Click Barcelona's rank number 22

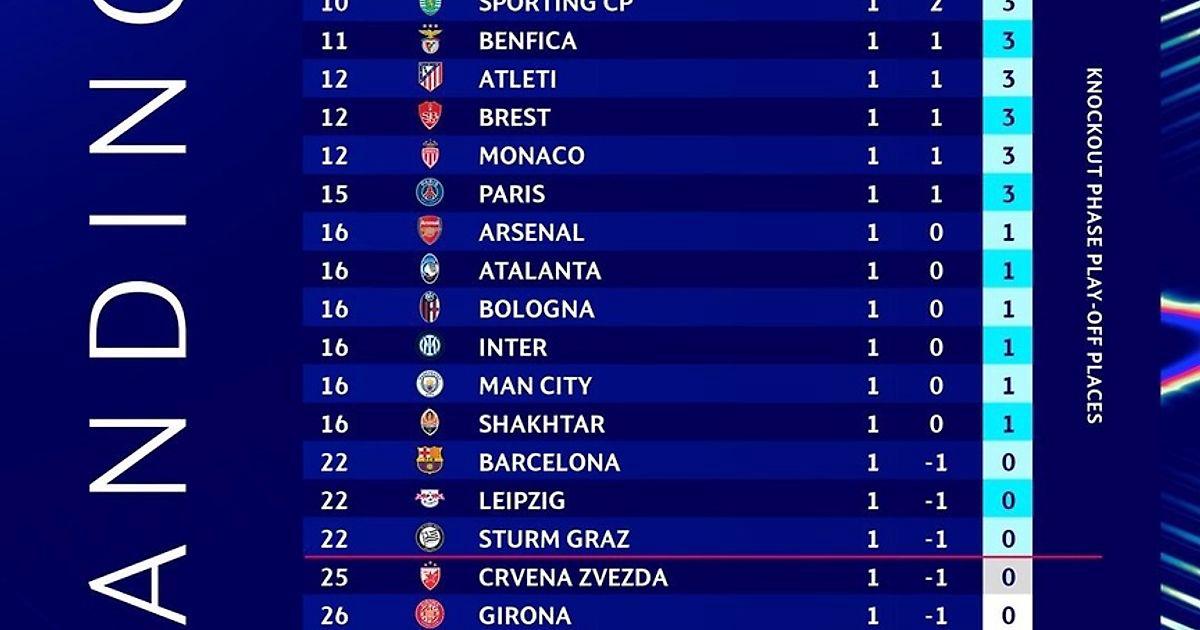point(335,462)
